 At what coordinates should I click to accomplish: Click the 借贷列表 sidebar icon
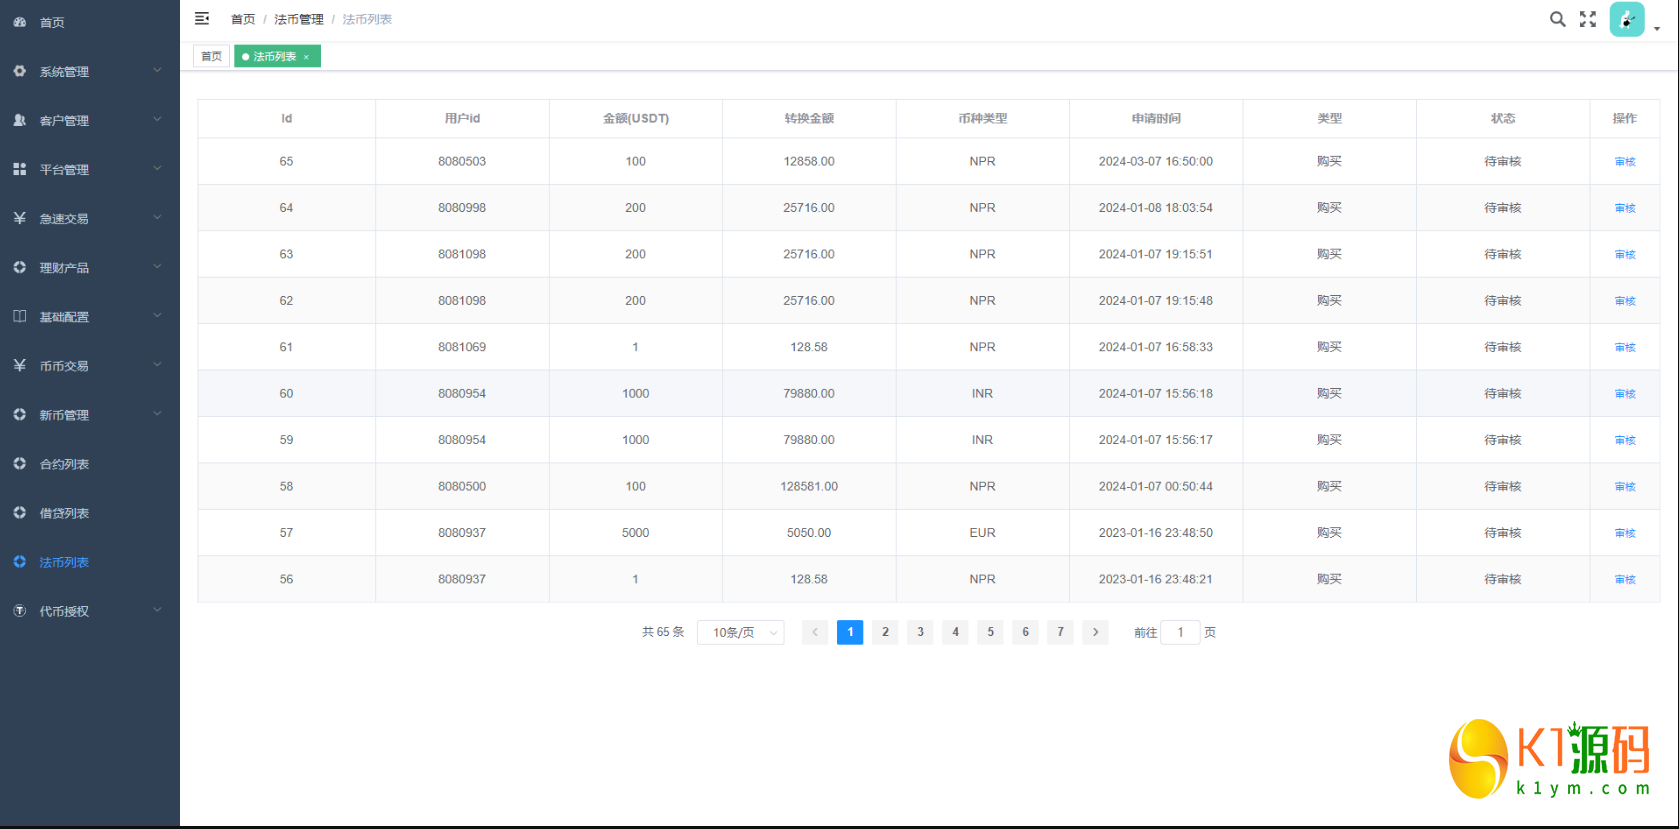(x=19, y=512)
